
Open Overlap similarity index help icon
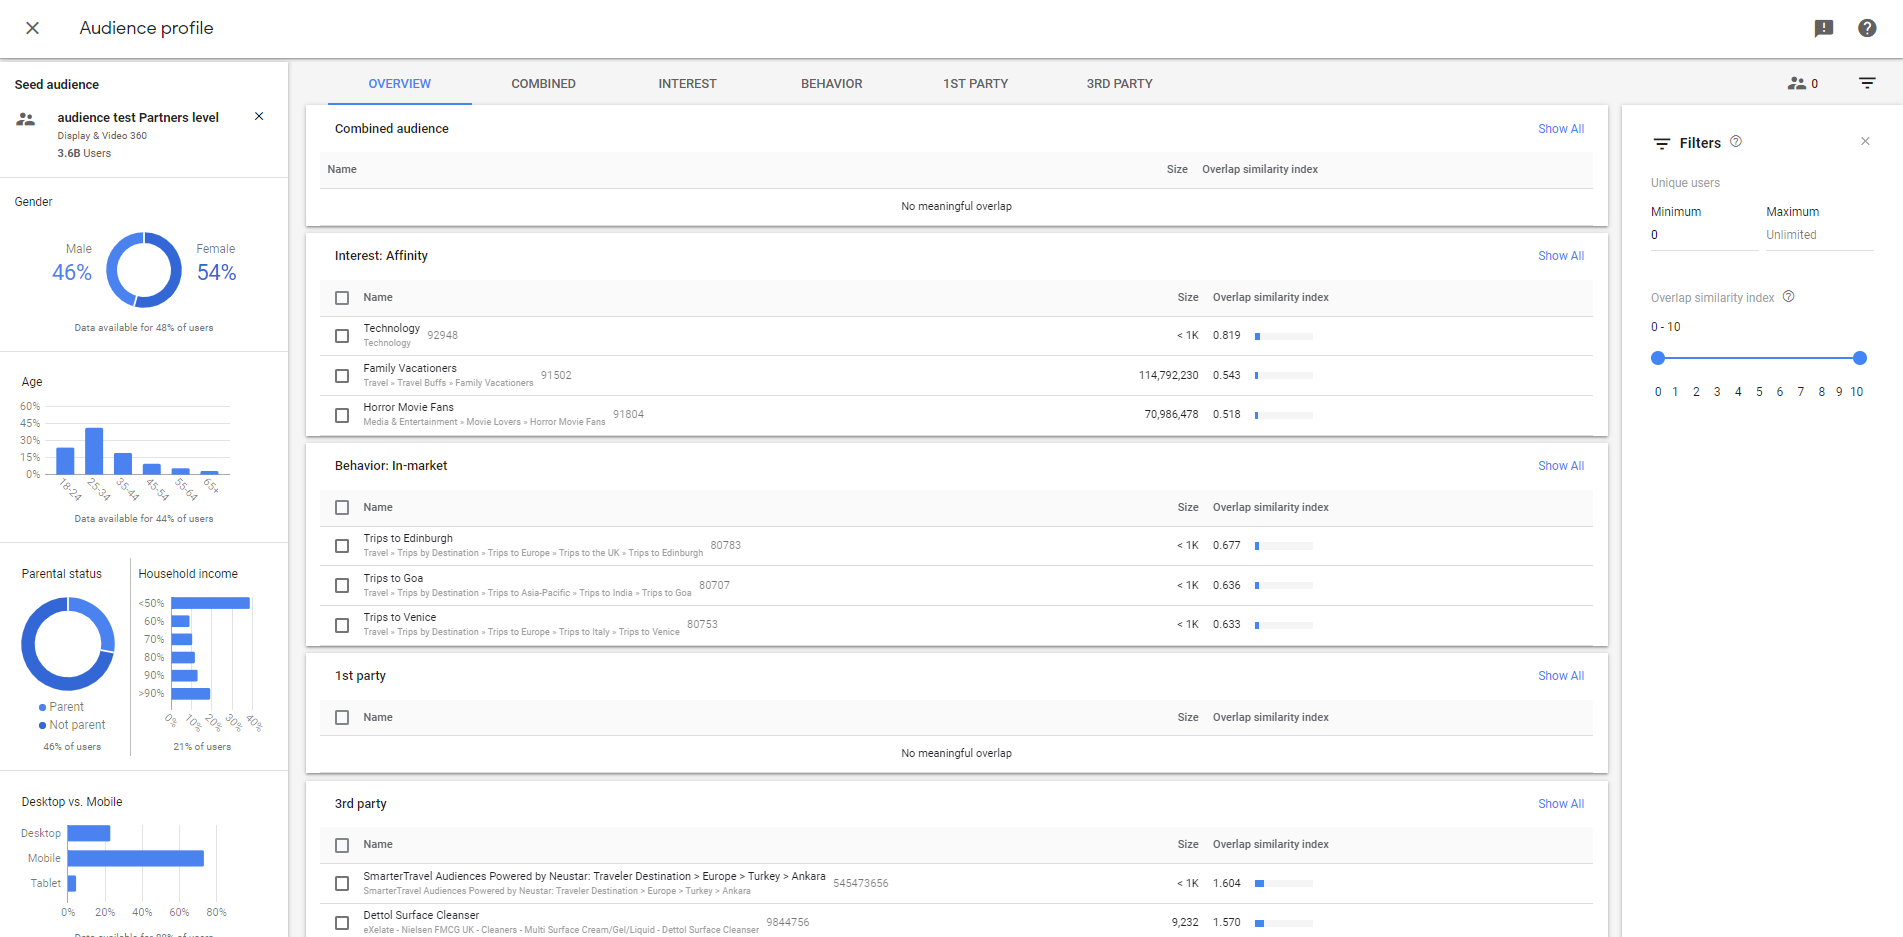[x=1789, y=297]
